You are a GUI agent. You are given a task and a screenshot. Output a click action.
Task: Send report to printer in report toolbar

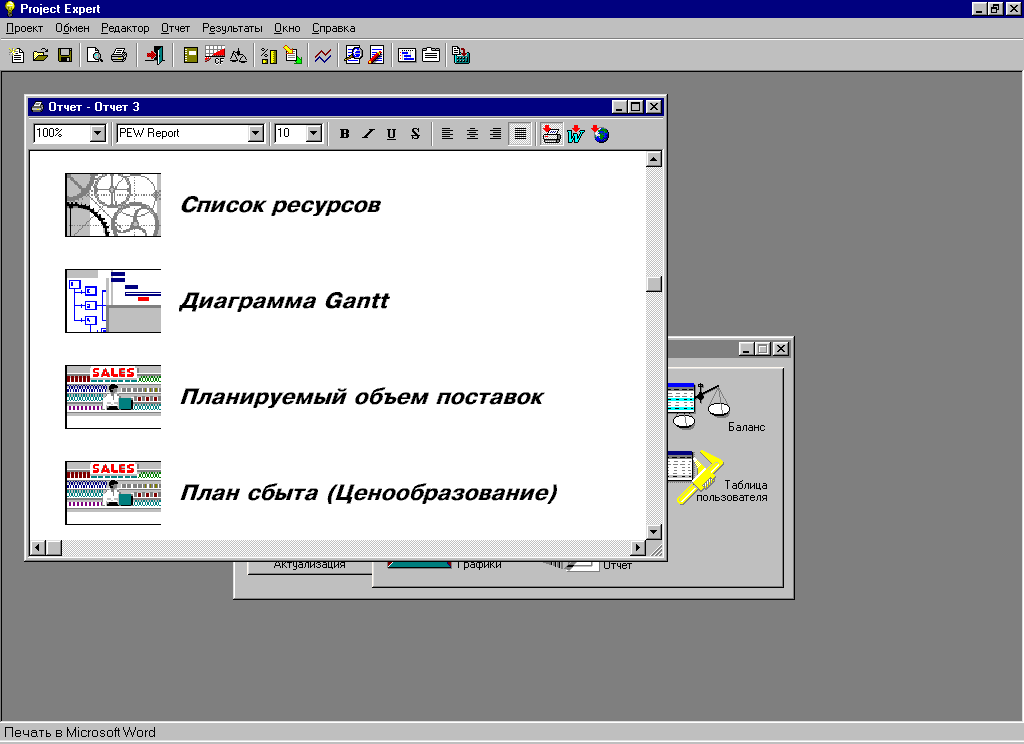pyautogui.click(x=551, y=134)
